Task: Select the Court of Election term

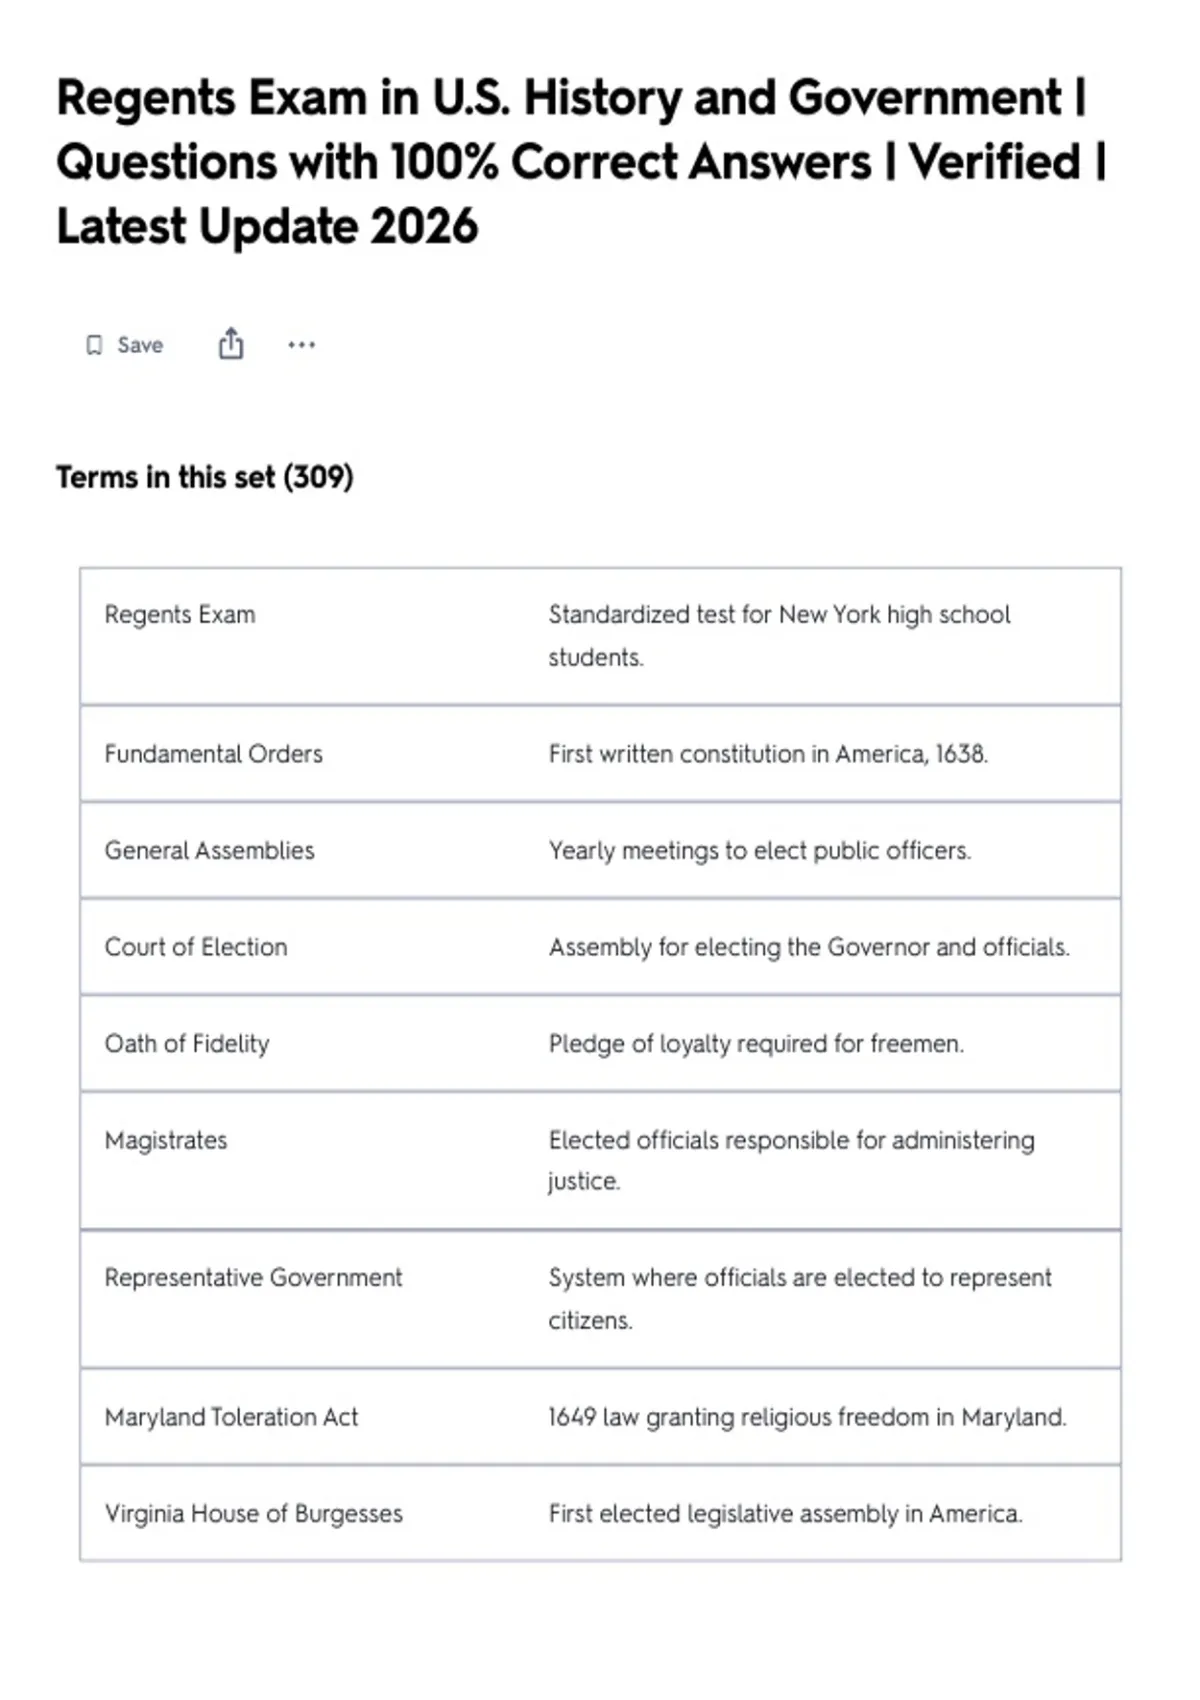Action: click(x=196, y=947)
